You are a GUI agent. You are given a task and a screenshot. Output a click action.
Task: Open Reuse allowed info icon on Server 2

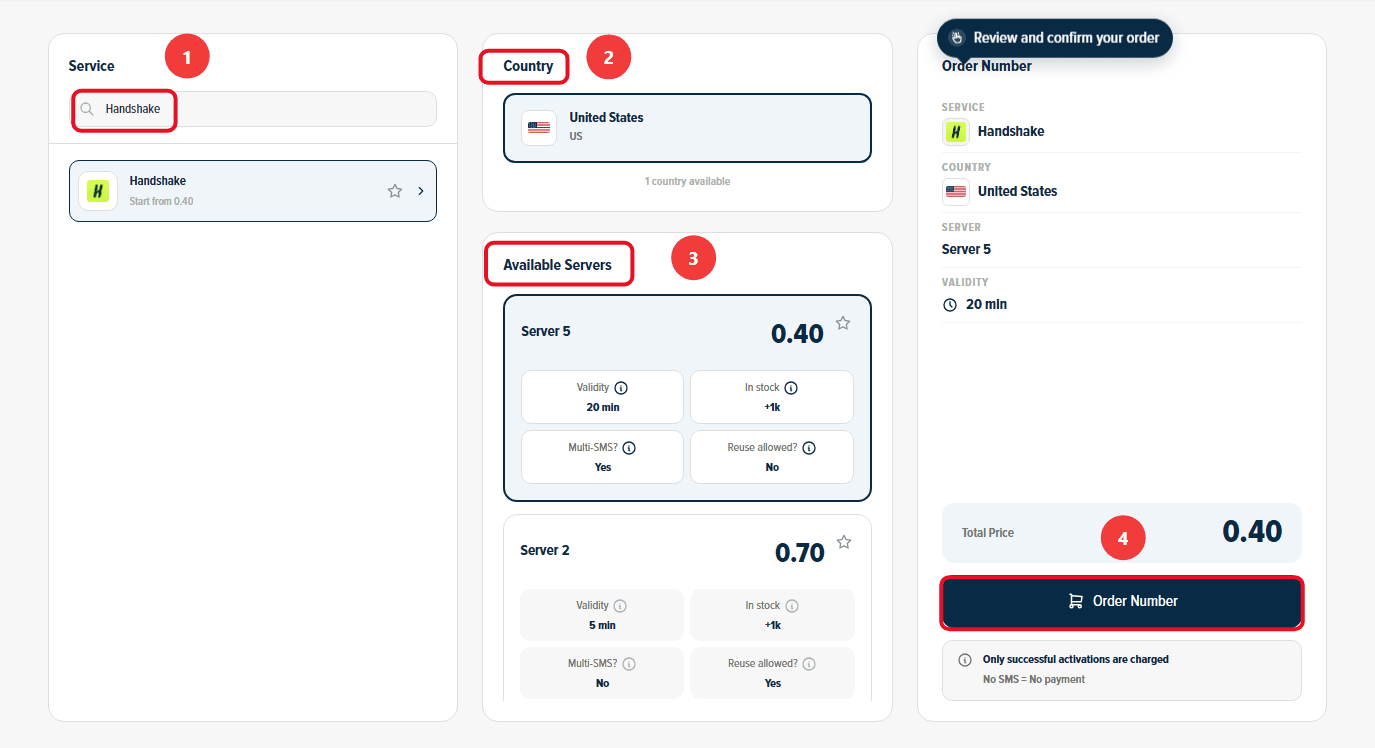(x=809, y=664)
